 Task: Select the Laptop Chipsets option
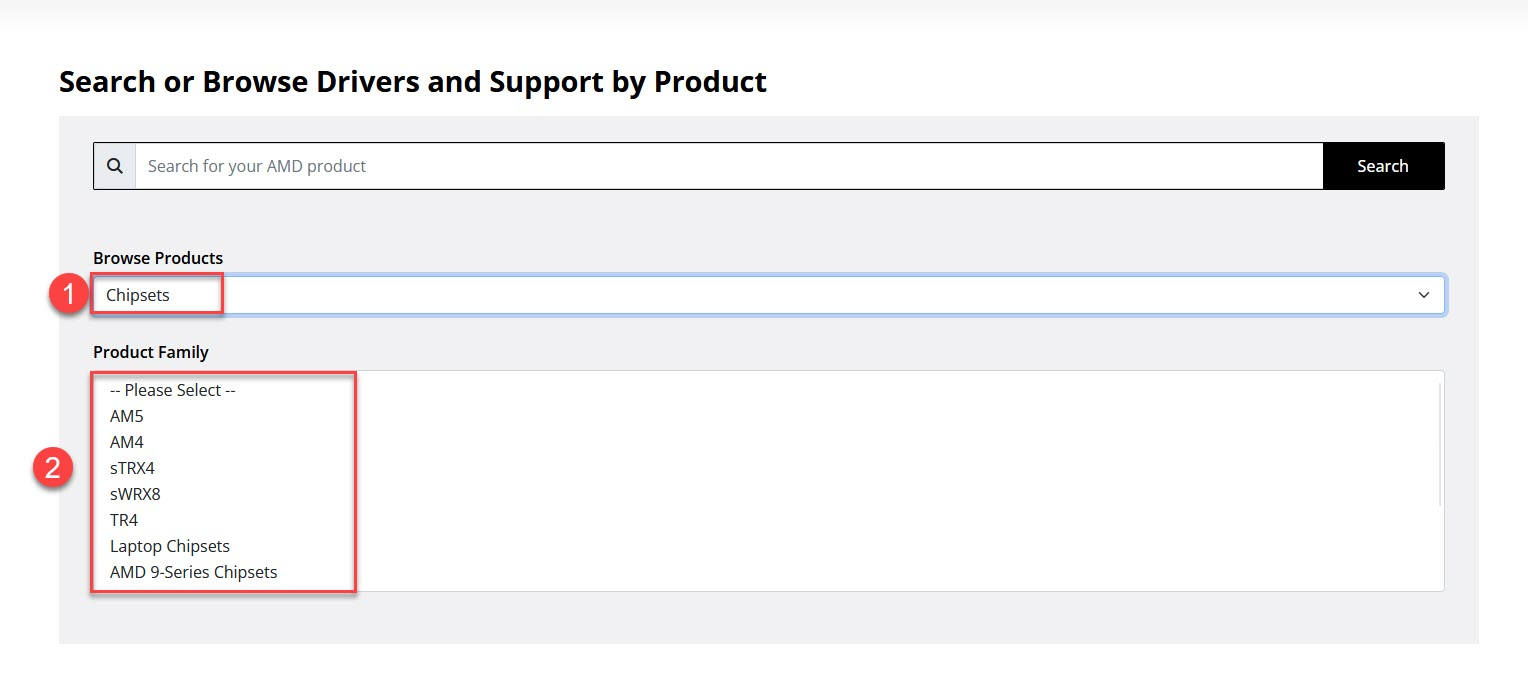pyautogui.click(x=170, y=546)
